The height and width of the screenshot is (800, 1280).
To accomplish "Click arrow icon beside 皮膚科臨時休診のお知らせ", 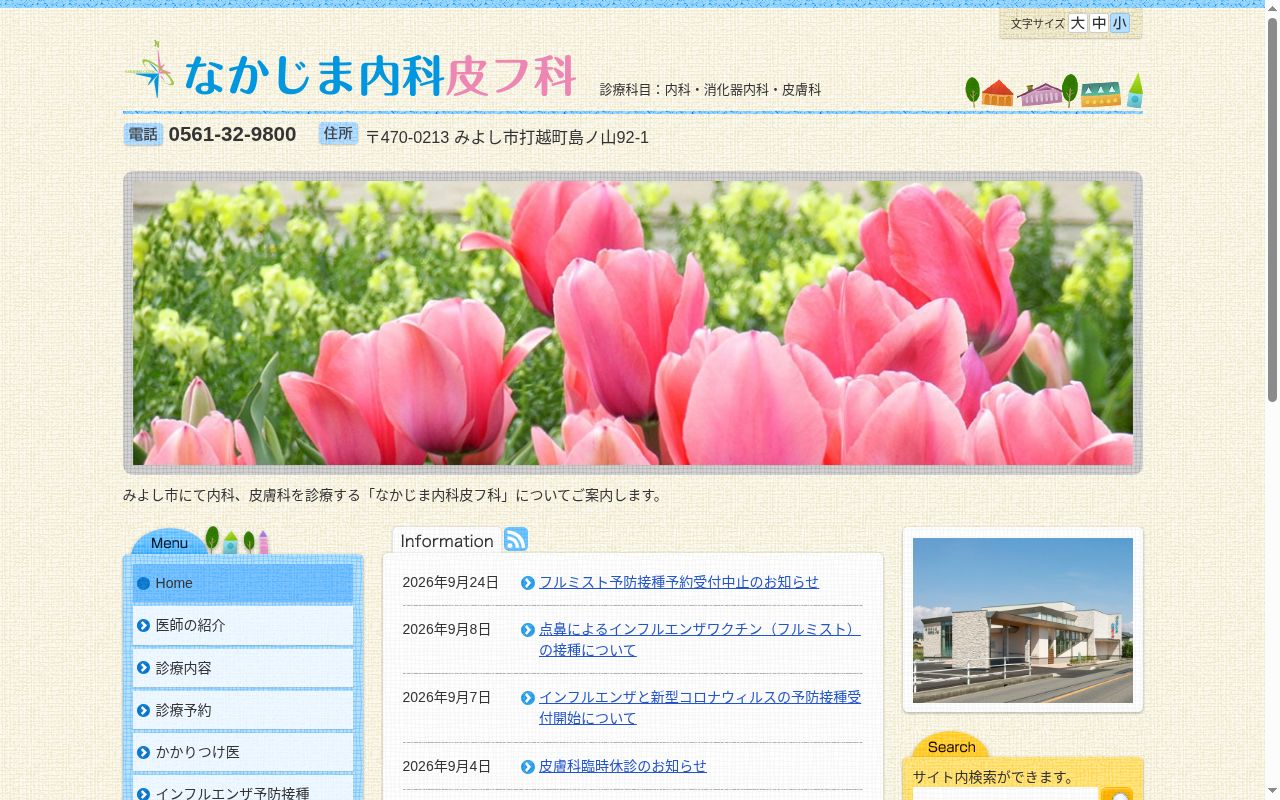I will coord(528,767).
